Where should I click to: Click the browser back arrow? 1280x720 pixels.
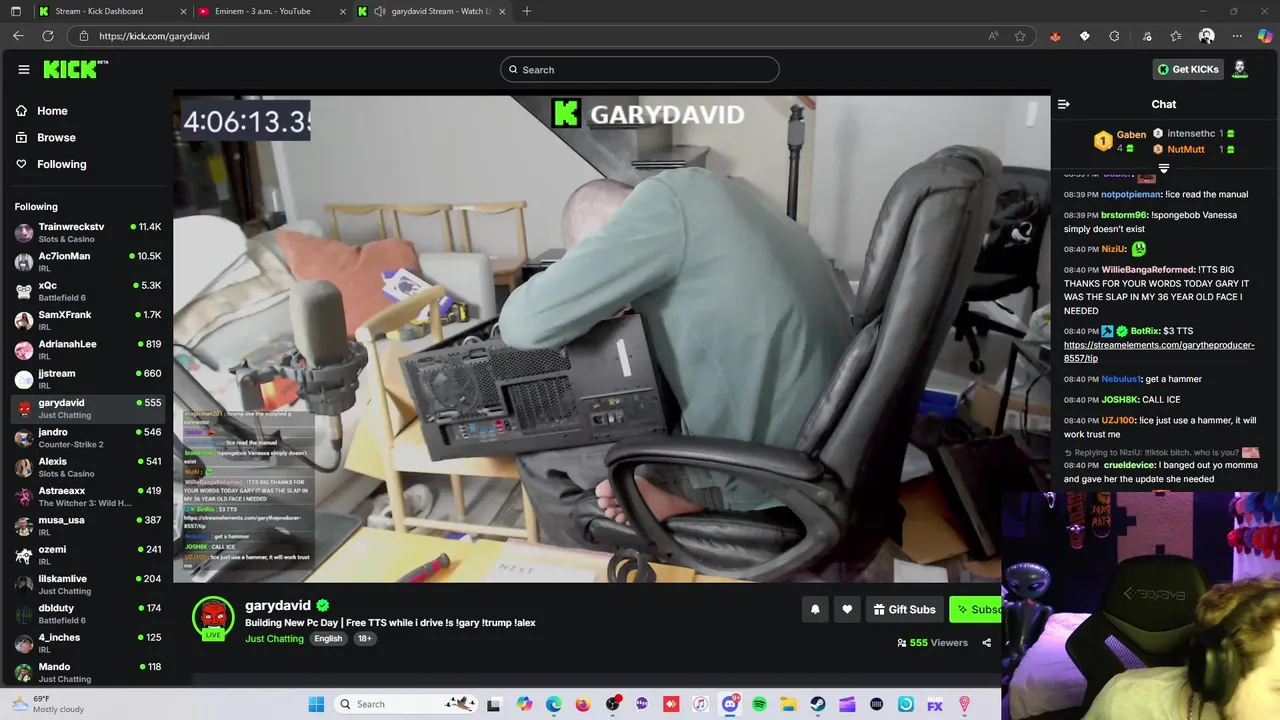click(18, 36)
